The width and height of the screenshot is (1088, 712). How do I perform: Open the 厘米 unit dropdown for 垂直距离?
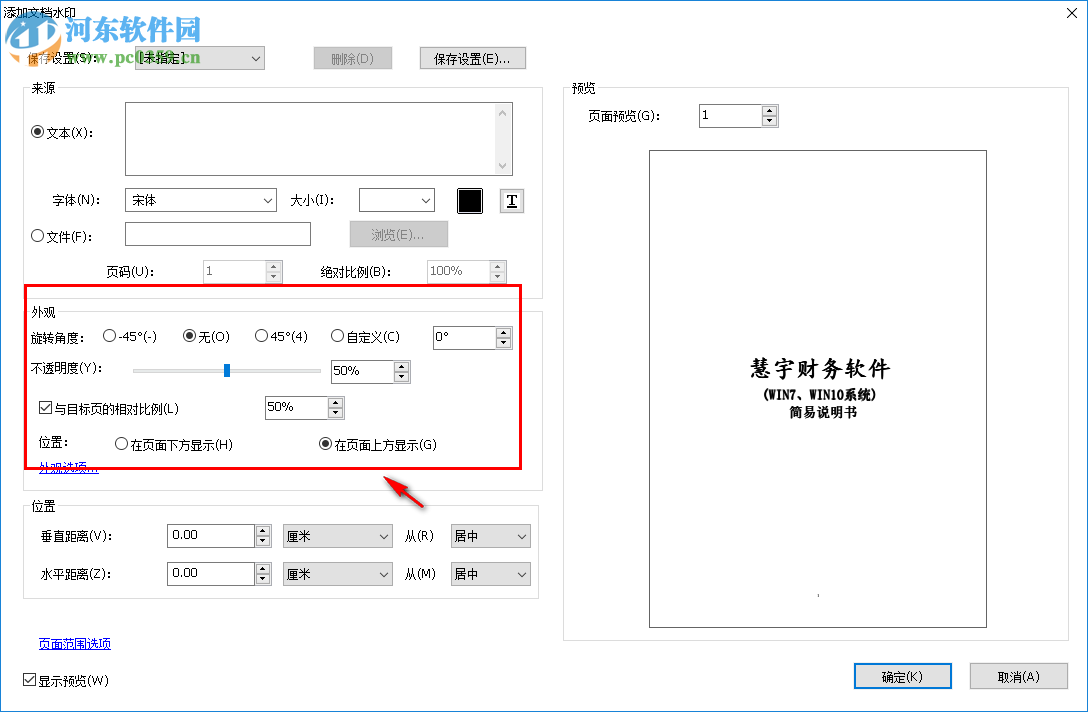point(337,535)
